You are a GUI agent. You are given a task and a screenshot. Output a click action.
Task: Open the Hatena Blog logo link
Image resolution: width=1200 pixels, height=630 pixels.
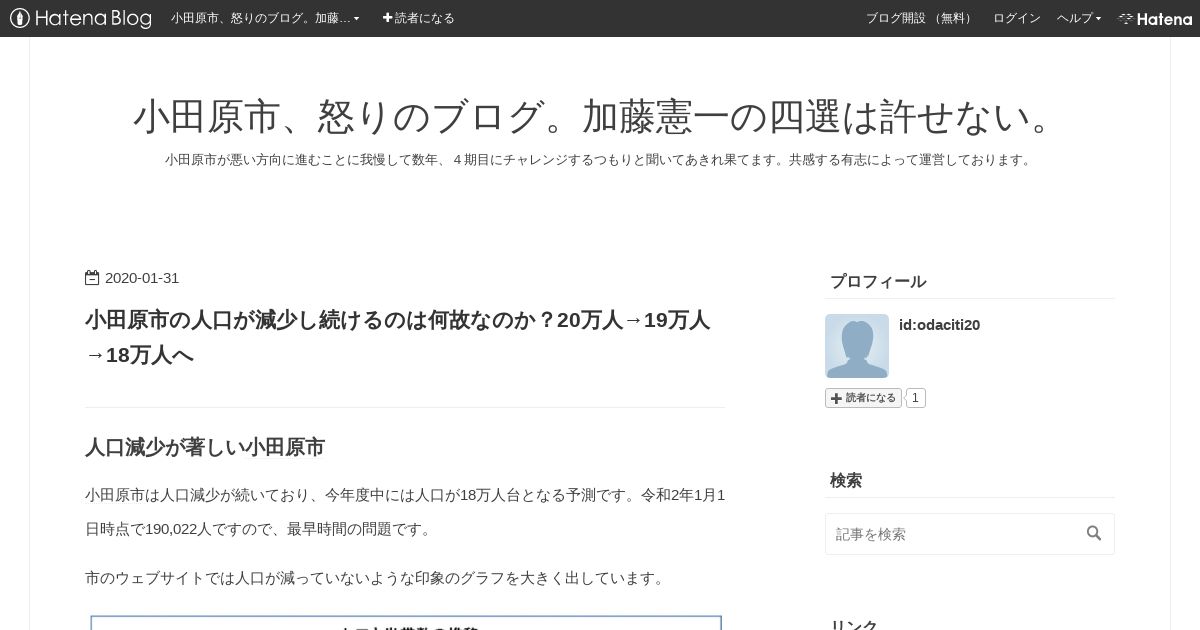pyautogui.click(x=81, y=18)
